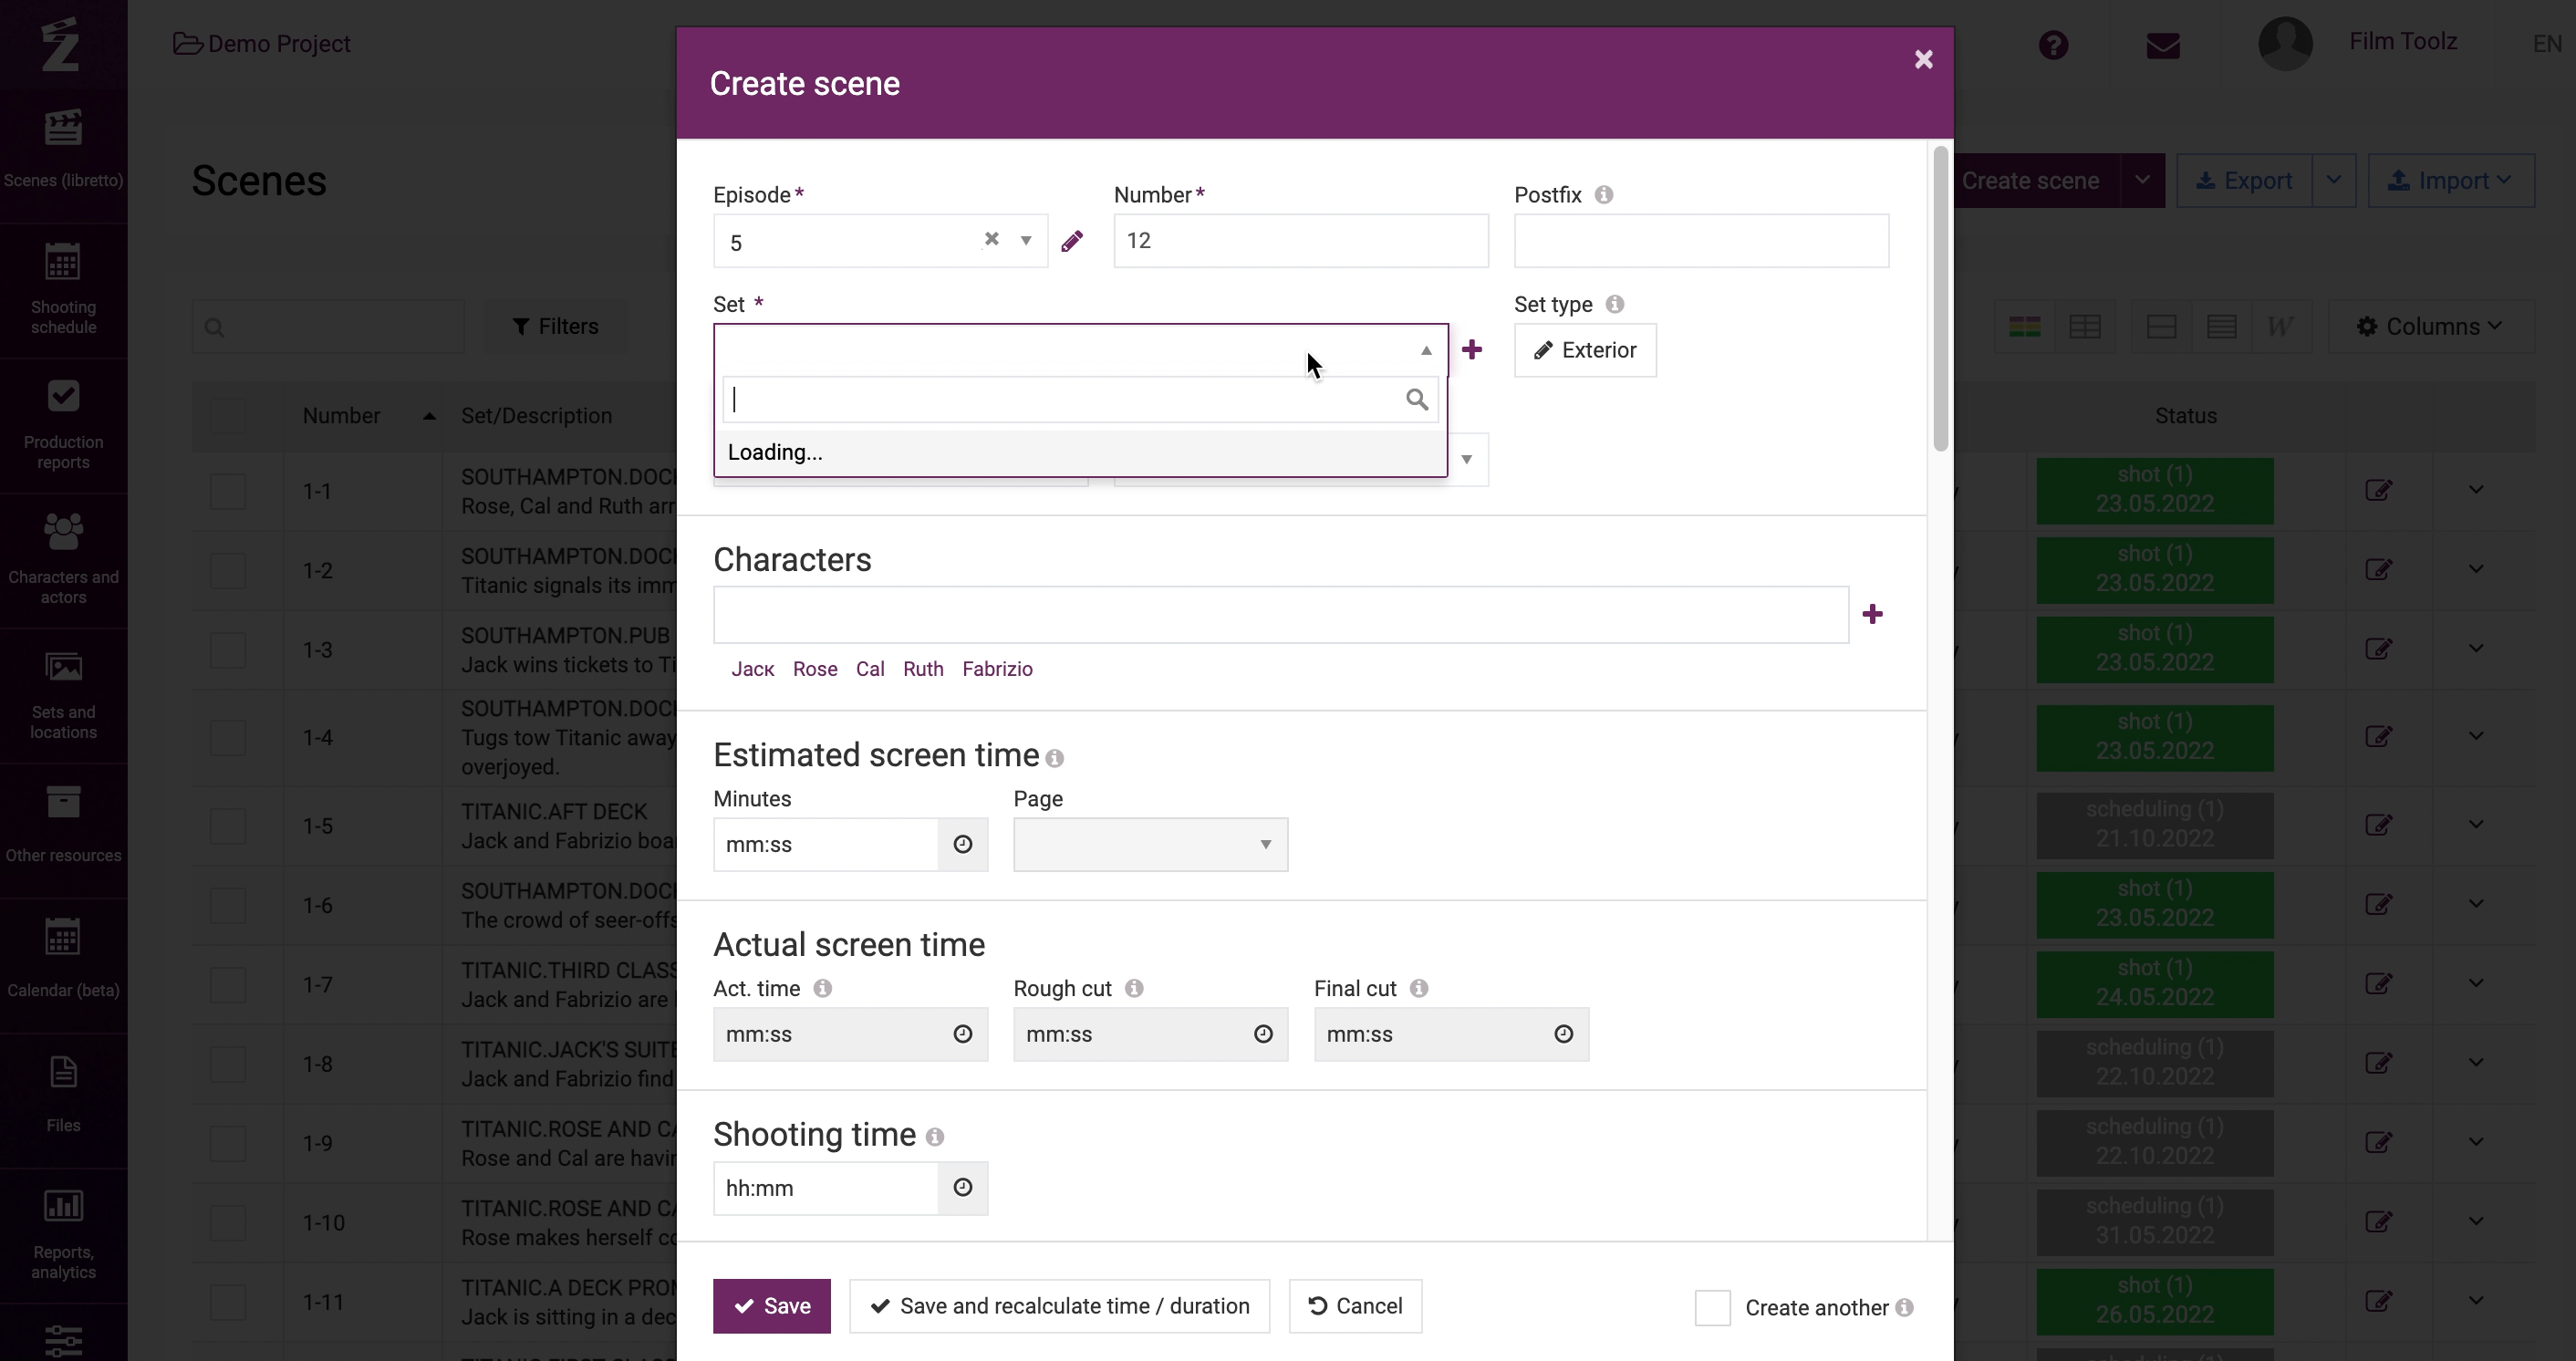
Task: Open clock picker for Shooting time
Action: [x=963, y=1187]
